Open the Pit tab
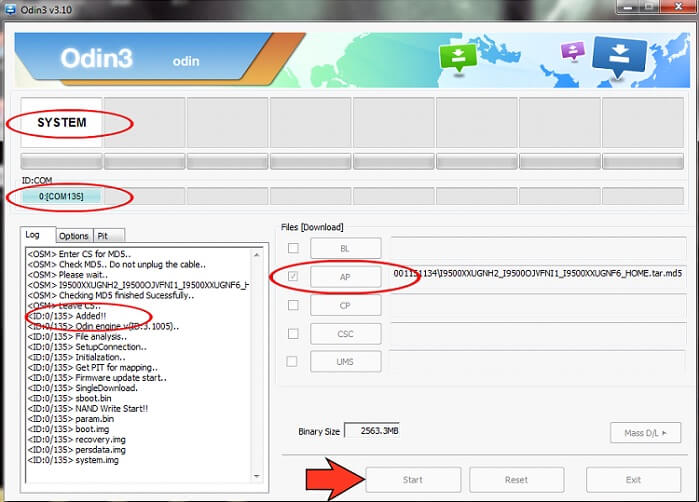 point(109,236)
